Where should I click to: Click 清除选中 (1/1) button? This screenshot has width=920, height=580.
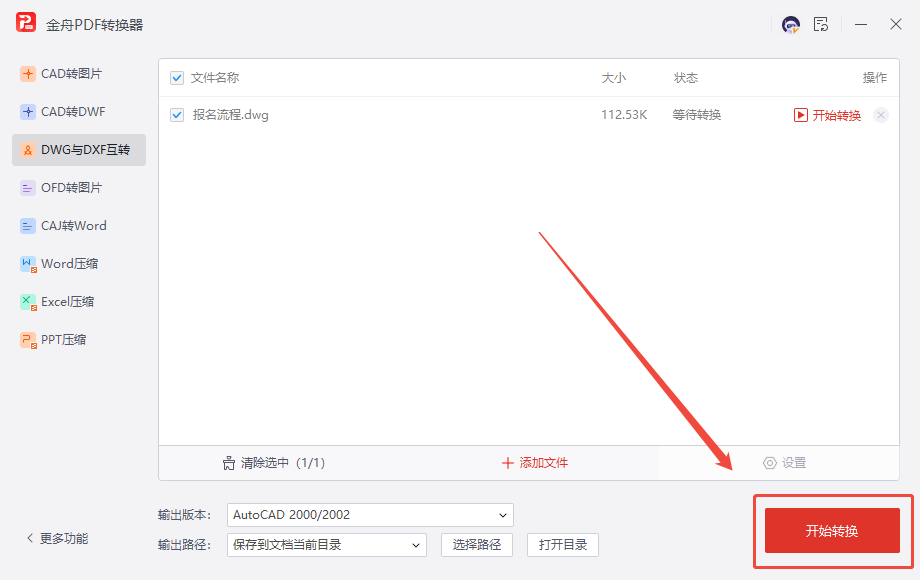[x=274, y=463]
